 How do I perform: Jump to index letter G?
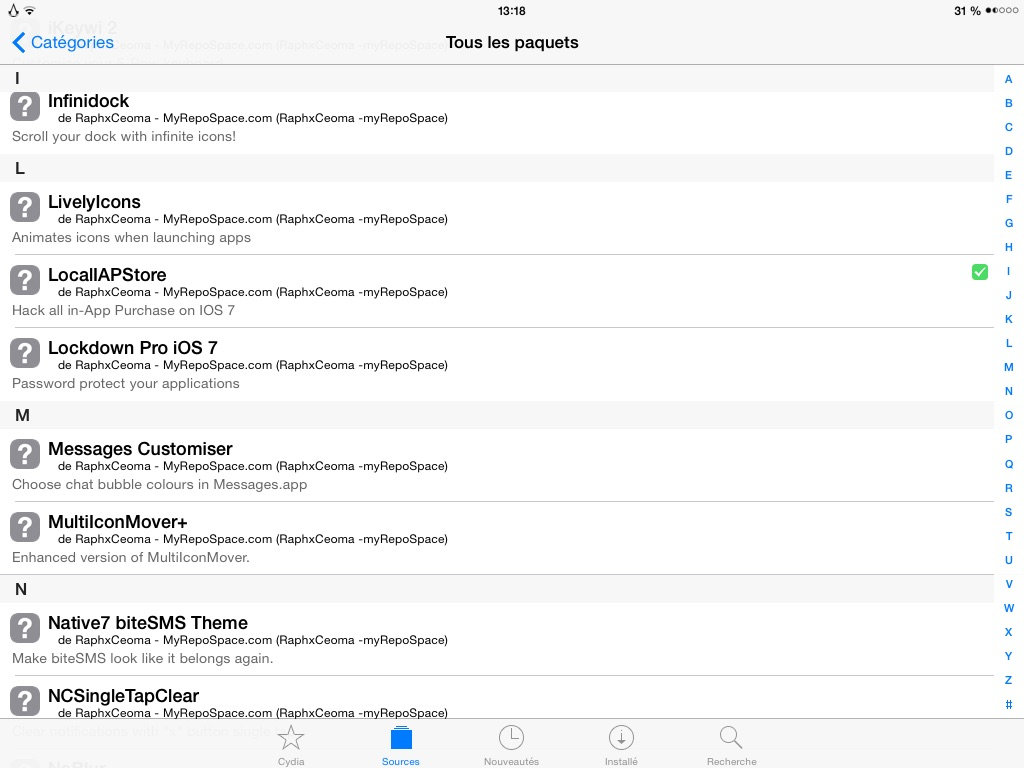(1008, 223)
